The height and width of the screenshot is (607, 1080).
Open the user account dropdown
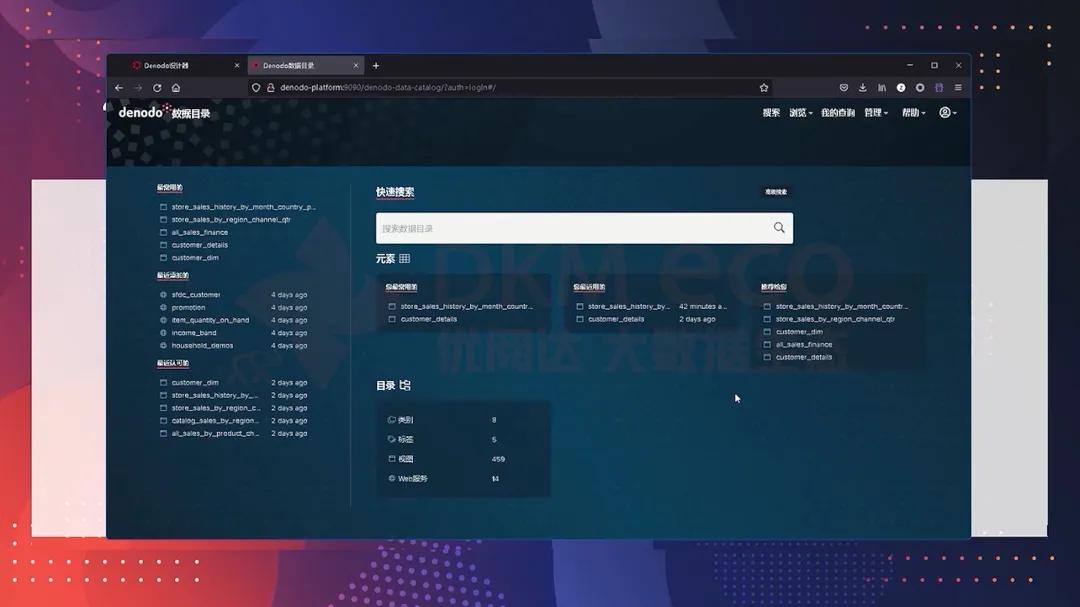(948, 113)
